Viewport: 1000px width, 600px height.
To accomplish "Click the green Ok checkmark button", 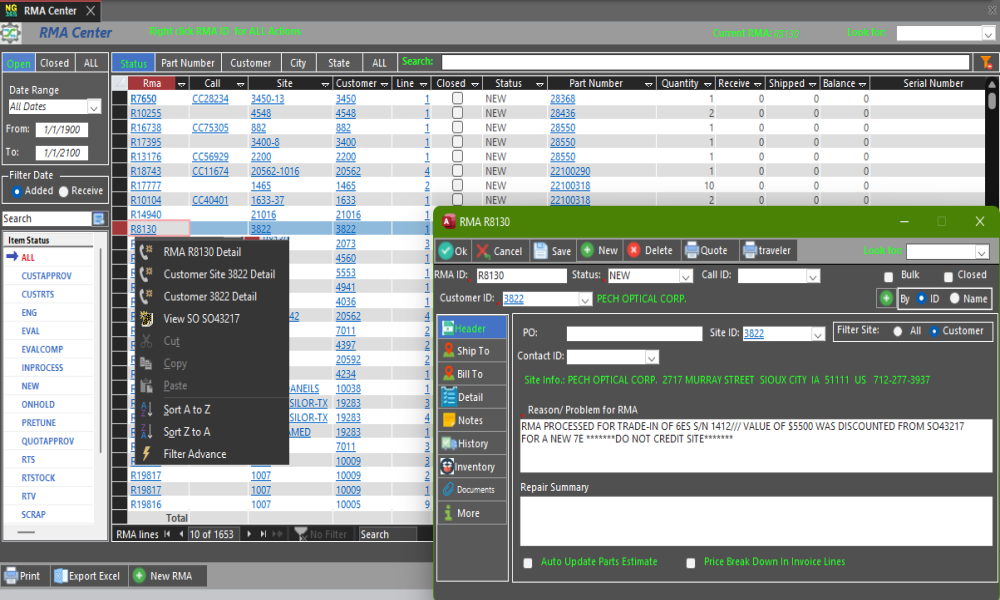I will coord(446,251).
